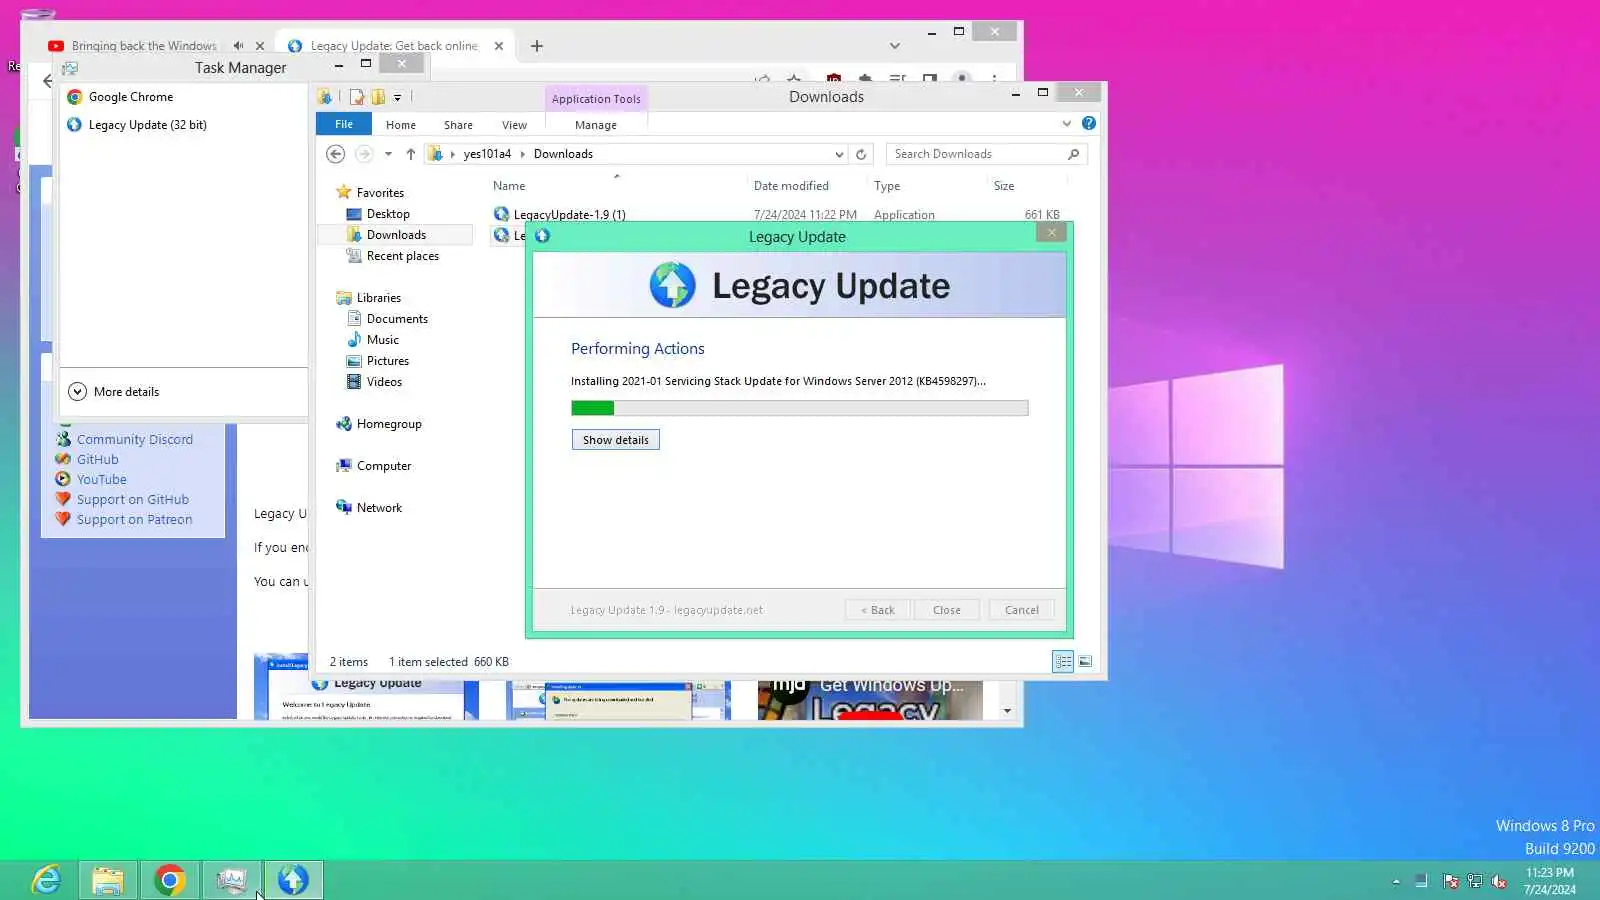Open Pictures library
Viewport: 1600px width, 900px height.
pyautogui.click(x=387, y=361)
